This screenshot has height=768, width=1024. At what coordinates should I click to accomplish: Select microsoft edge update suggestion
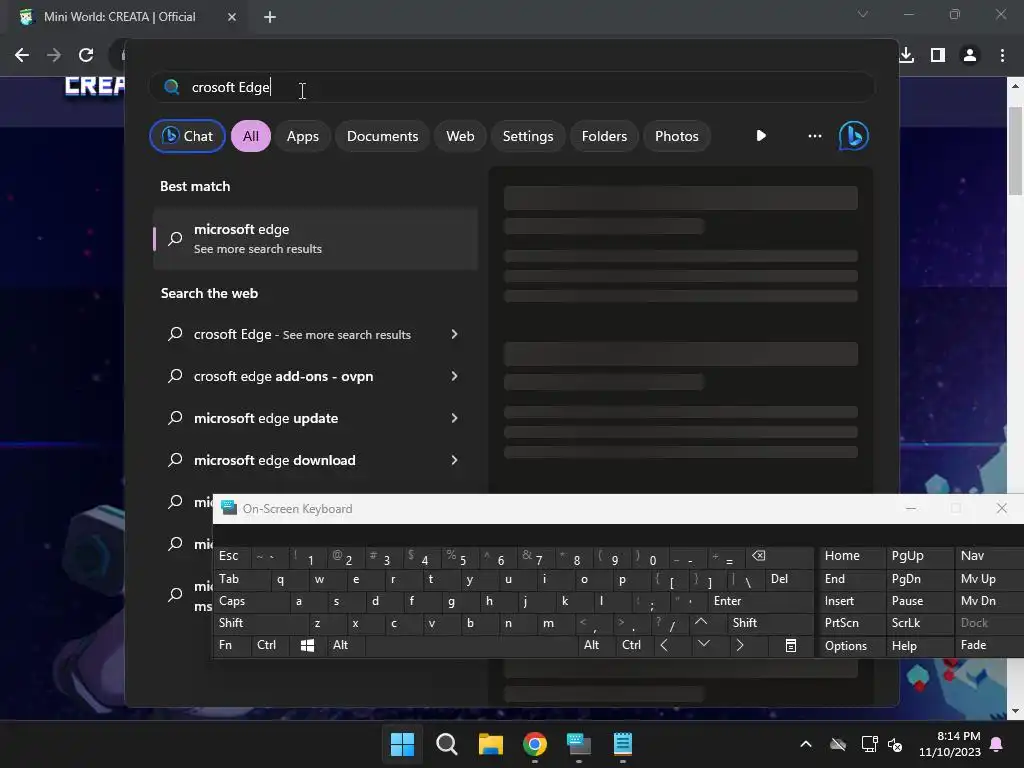point(266,418)
